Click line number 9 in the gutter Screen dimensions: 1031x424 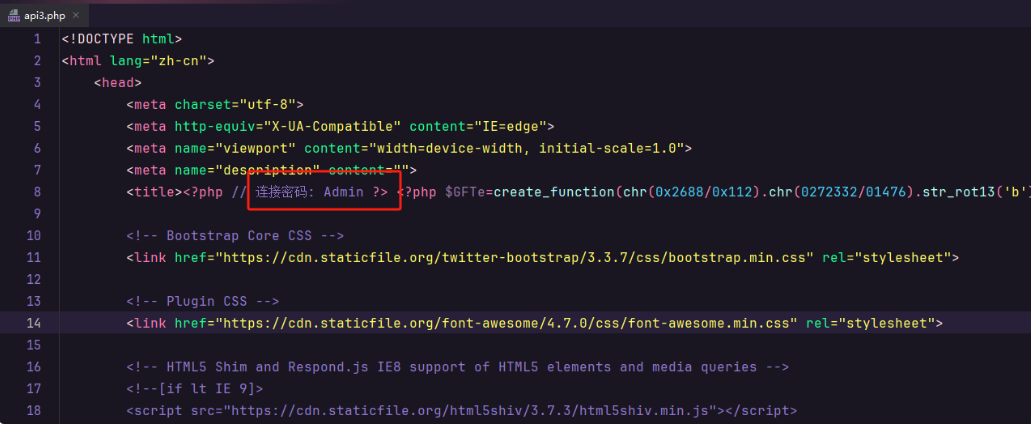37,214
